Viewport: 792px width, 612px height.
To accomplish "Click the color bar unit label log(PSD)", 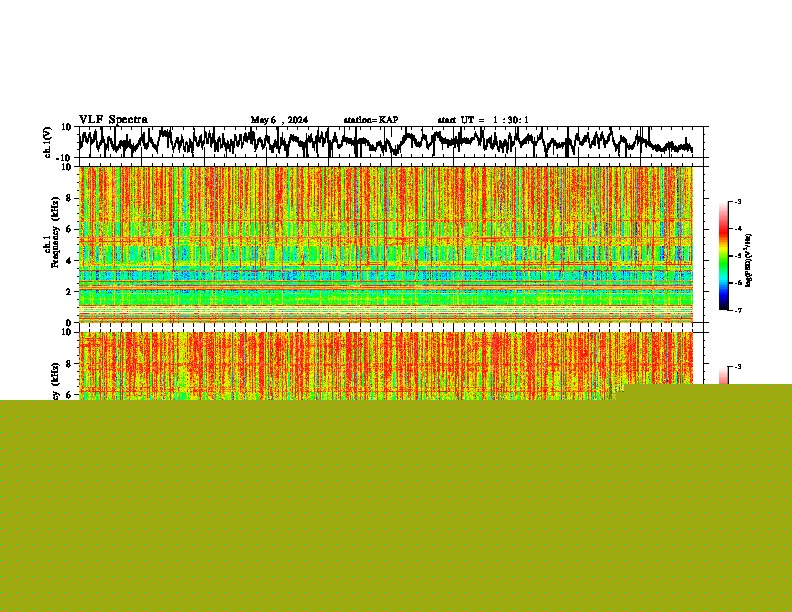I will pos(749,261).
